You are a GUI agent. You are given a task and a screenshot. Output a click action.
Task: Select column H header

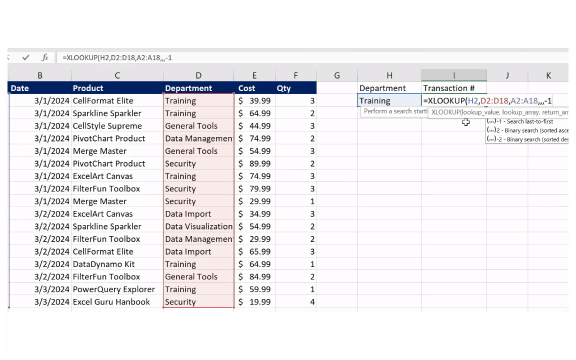[x=389, y=75]
